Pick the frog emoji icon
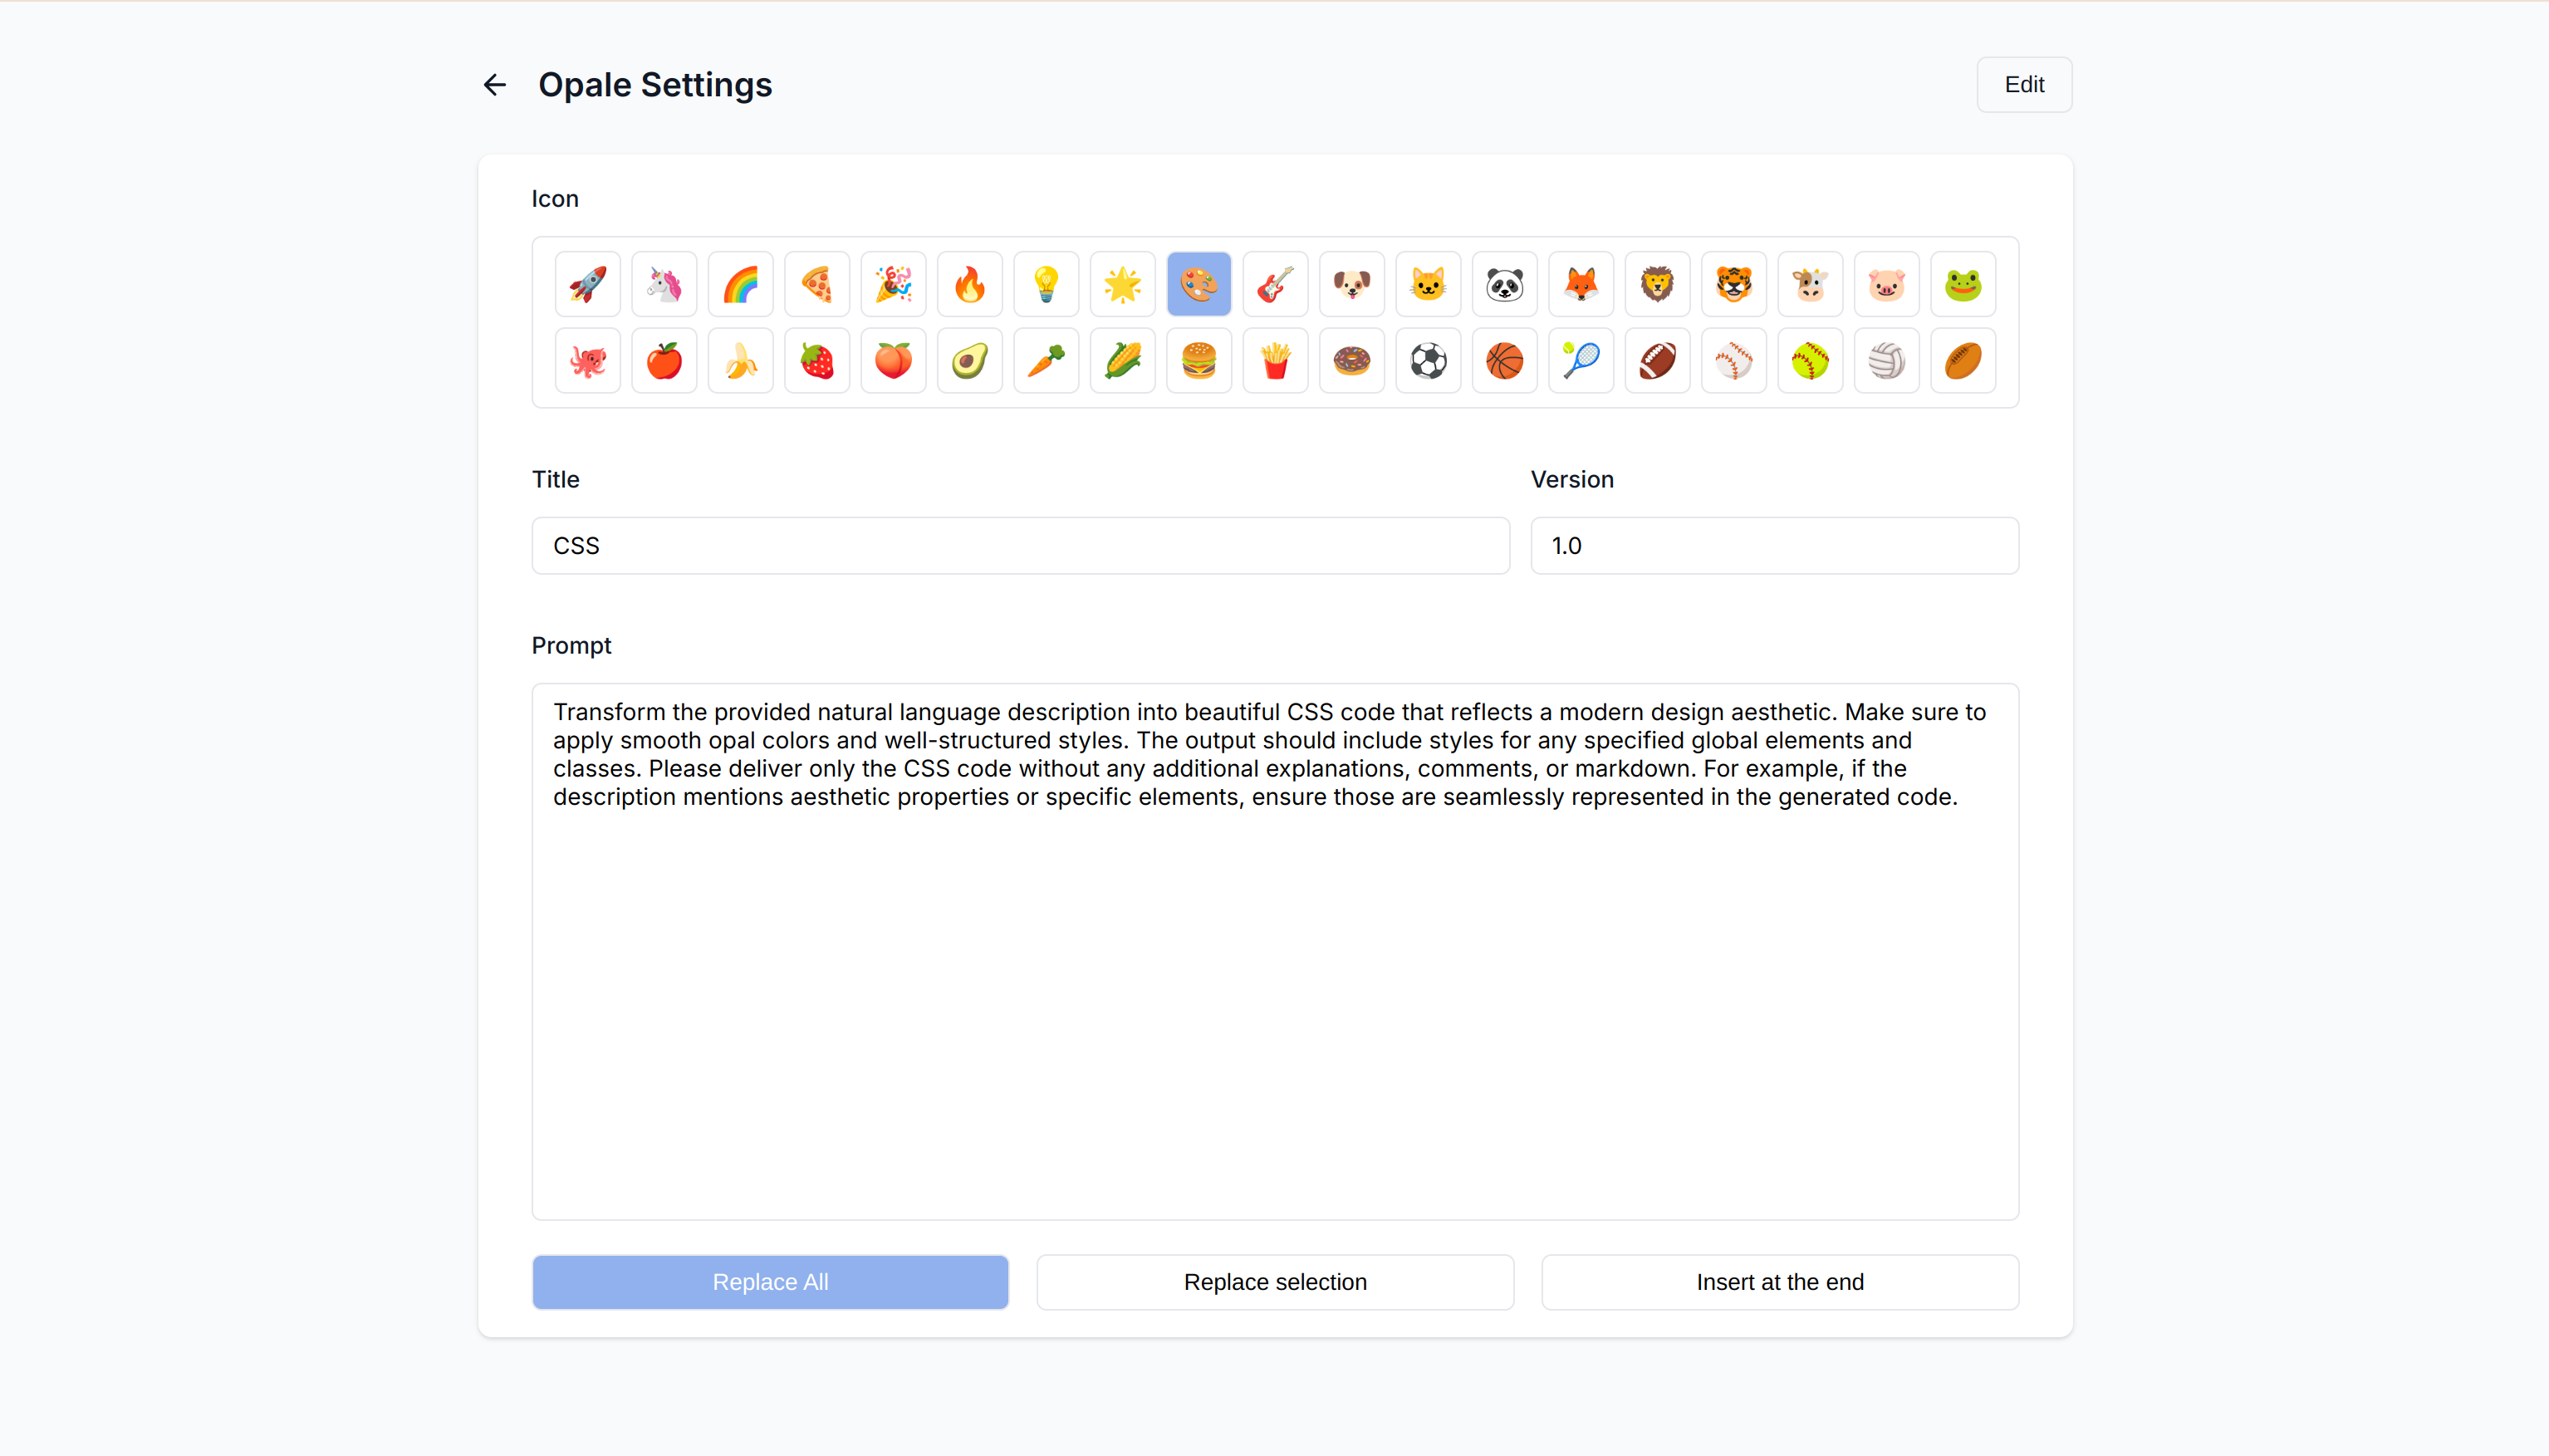The height and width of the screenshot is (1456, 2549). pos(1963,285)
